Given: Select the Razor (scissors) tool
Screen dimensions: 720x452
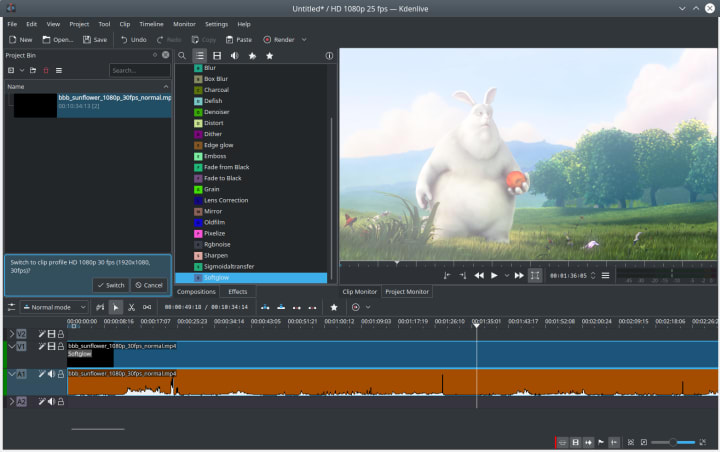Looking at the screenshot, I should coord(131,307).
